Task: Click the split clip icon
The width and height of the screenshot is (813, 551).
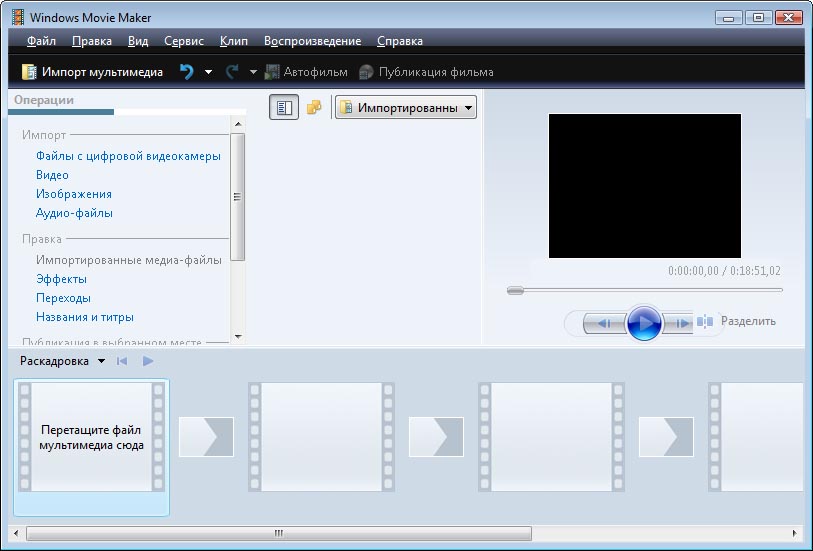Action: (705, 321)
